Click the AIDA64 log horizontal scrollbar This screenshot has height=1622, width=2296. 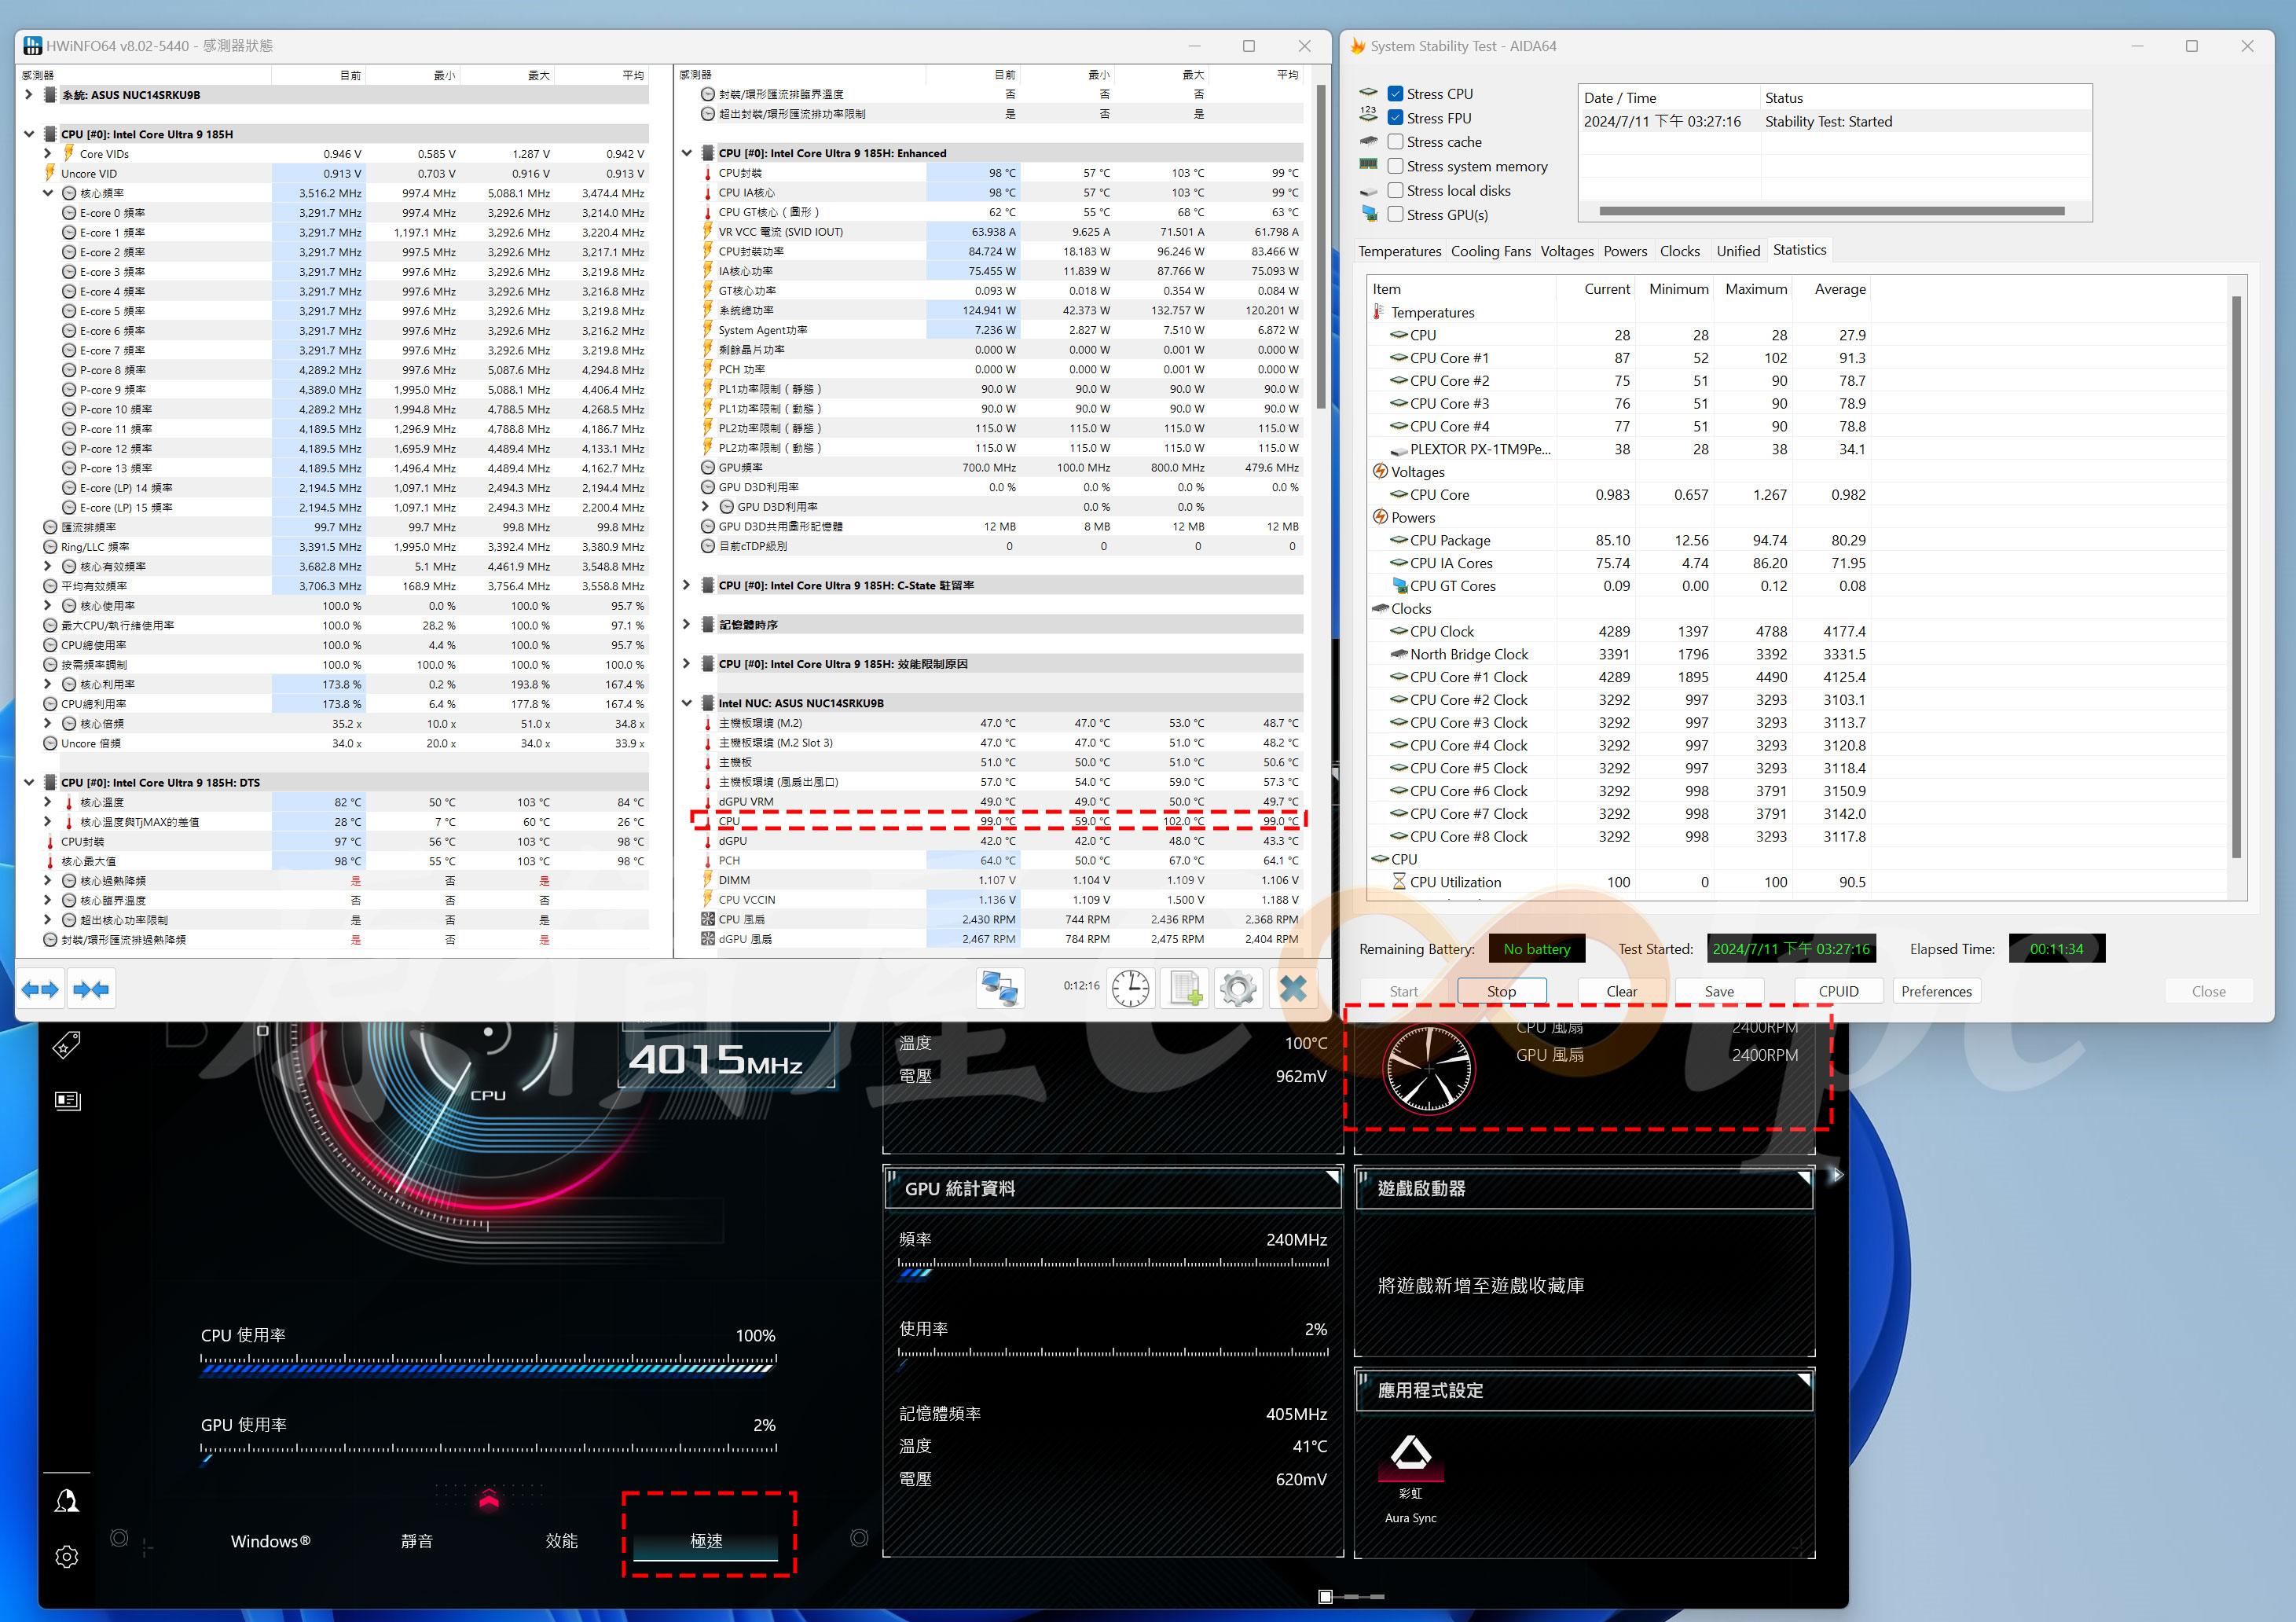(x=1832, y=211)
